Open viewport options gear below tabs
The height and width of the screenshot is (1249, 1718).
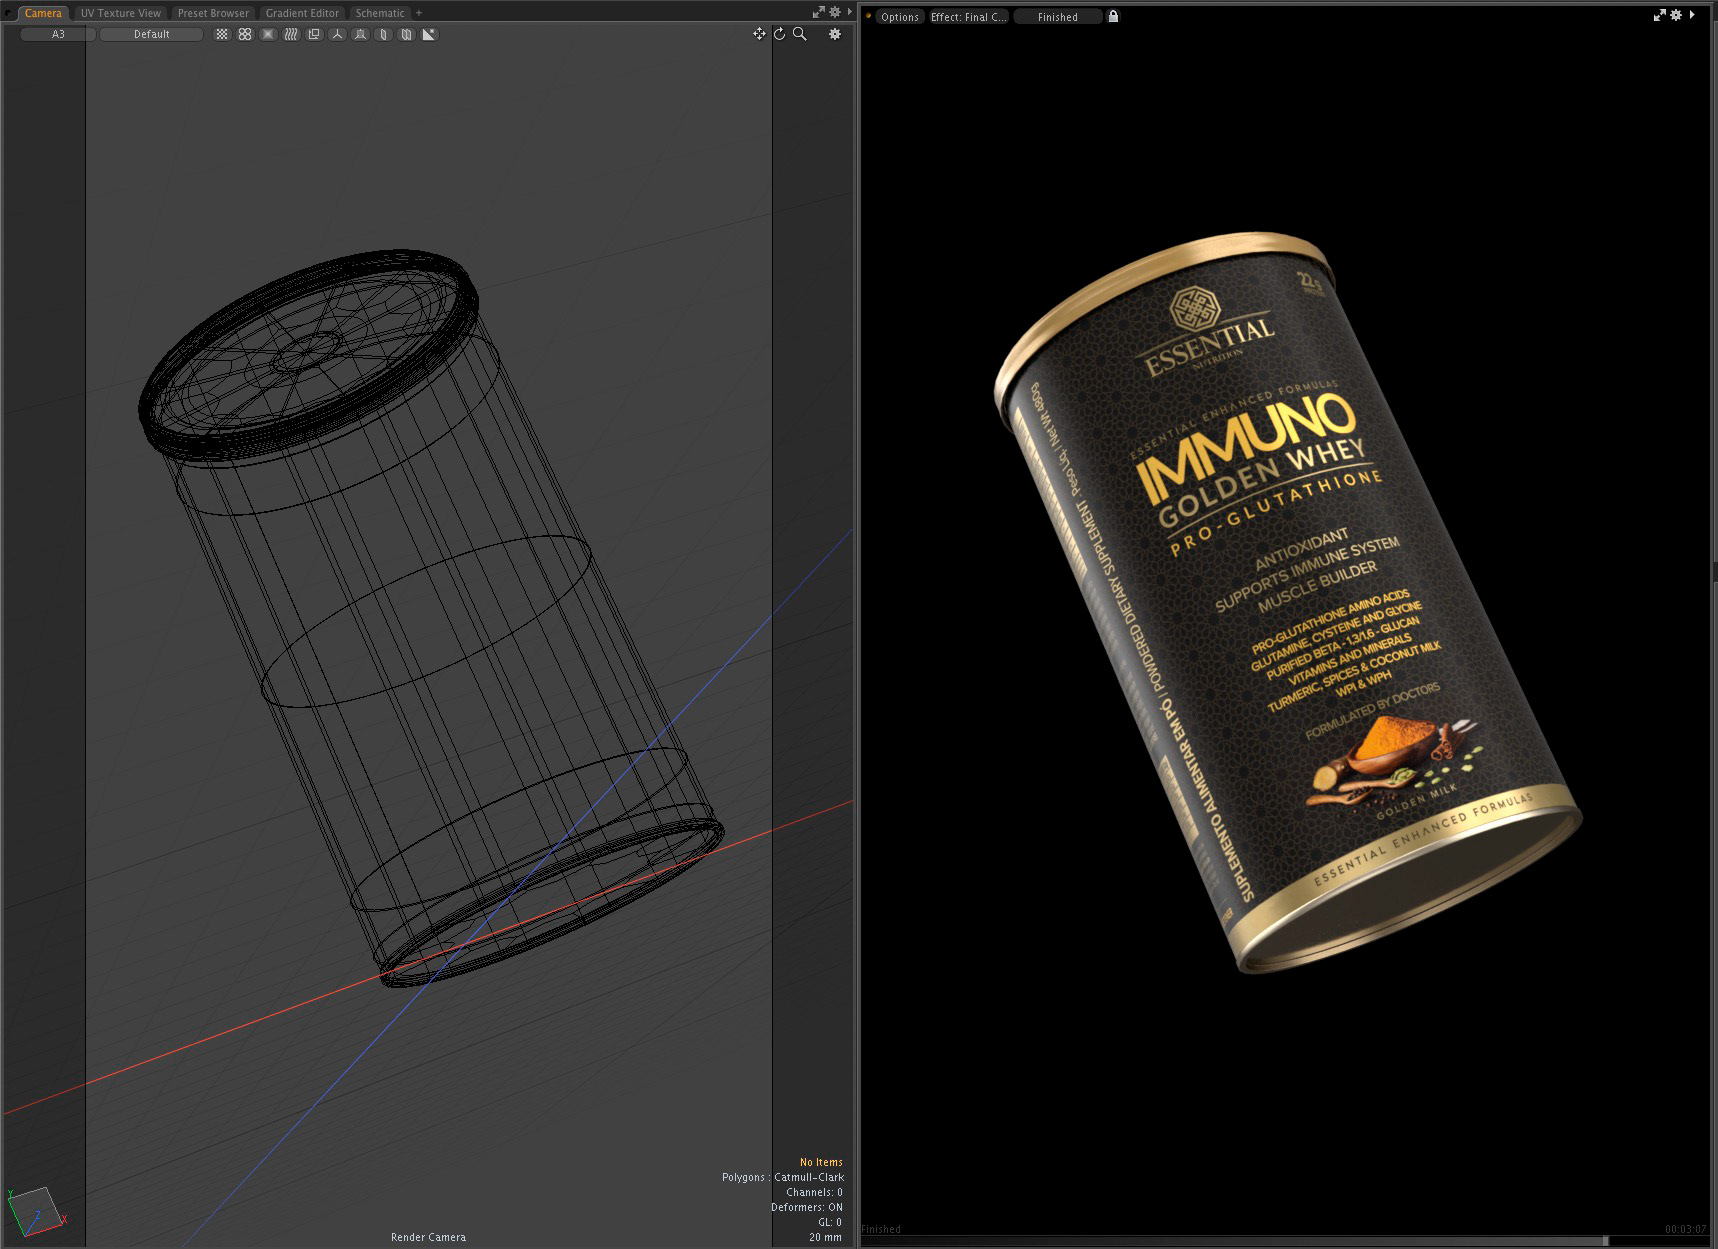coord(835,34)
